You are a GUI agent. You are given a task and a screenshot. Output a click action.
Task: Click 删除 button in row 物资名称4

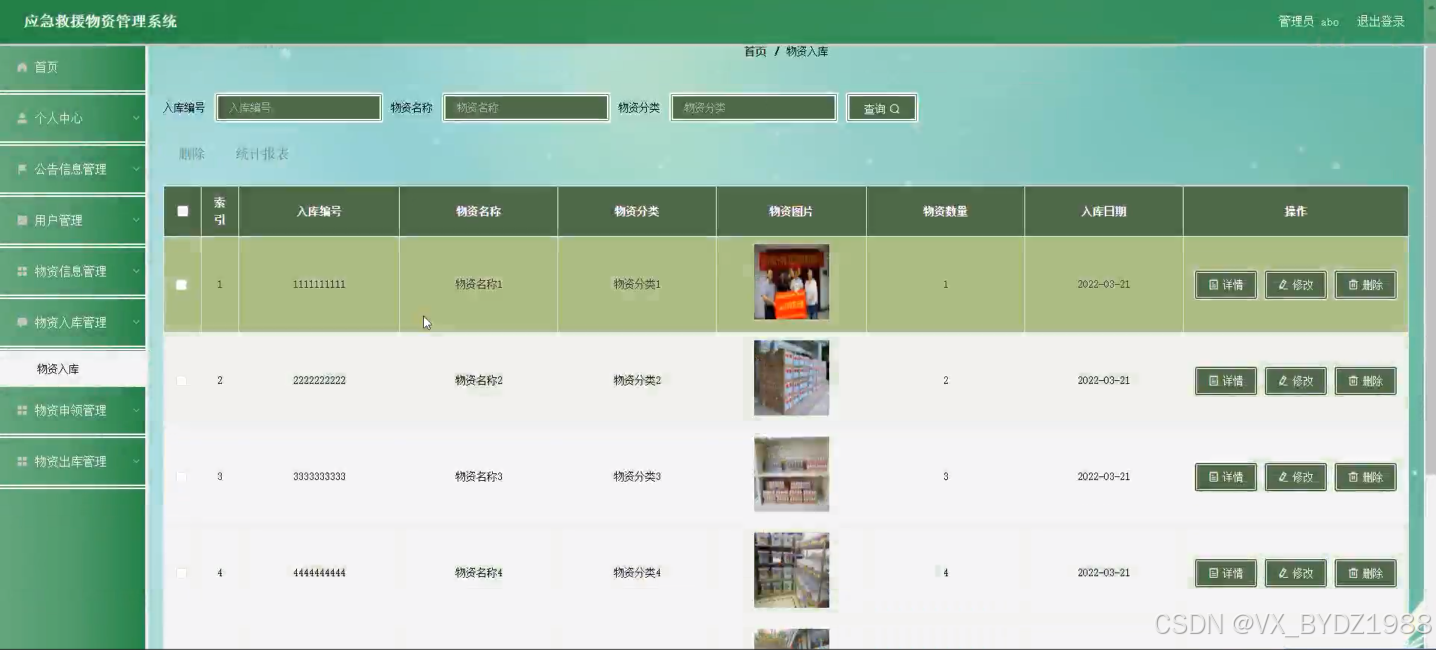[1366, 573]
